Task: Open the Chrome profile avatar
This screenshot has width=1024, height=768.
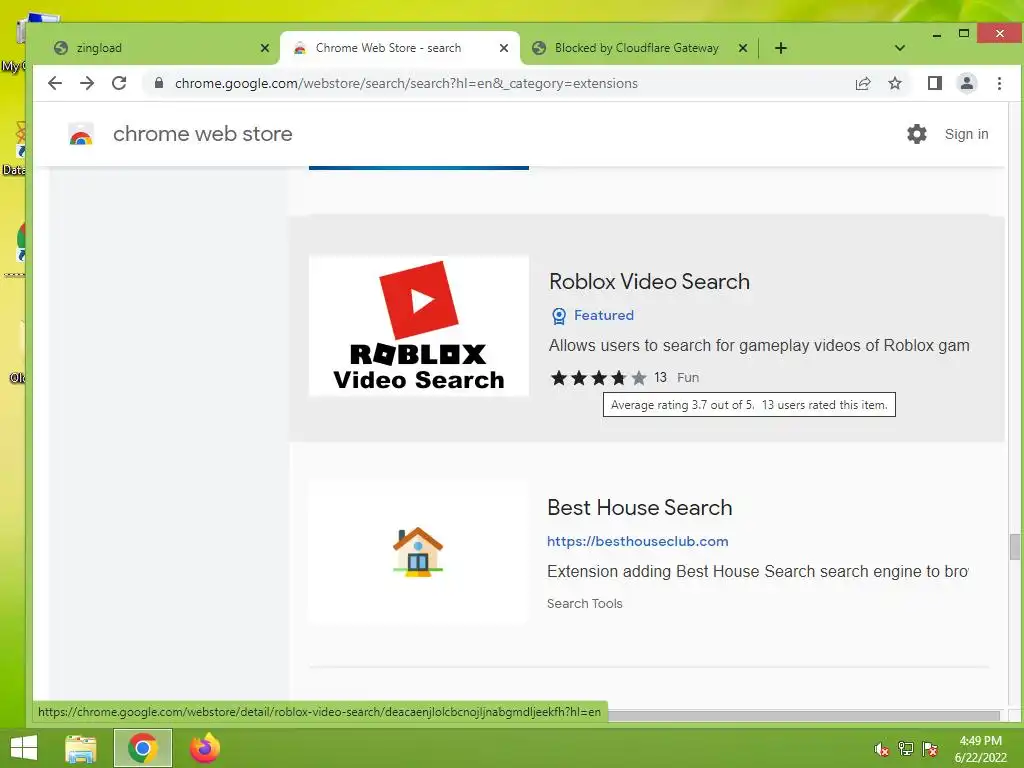Action: tap(967, 84)
